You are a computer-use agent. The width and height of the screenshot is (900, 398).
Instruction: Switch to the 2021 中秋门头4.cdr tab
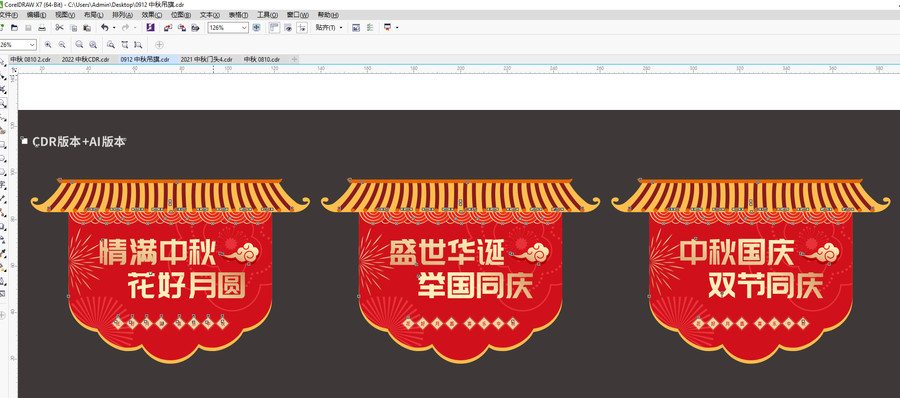click(207, 59)
